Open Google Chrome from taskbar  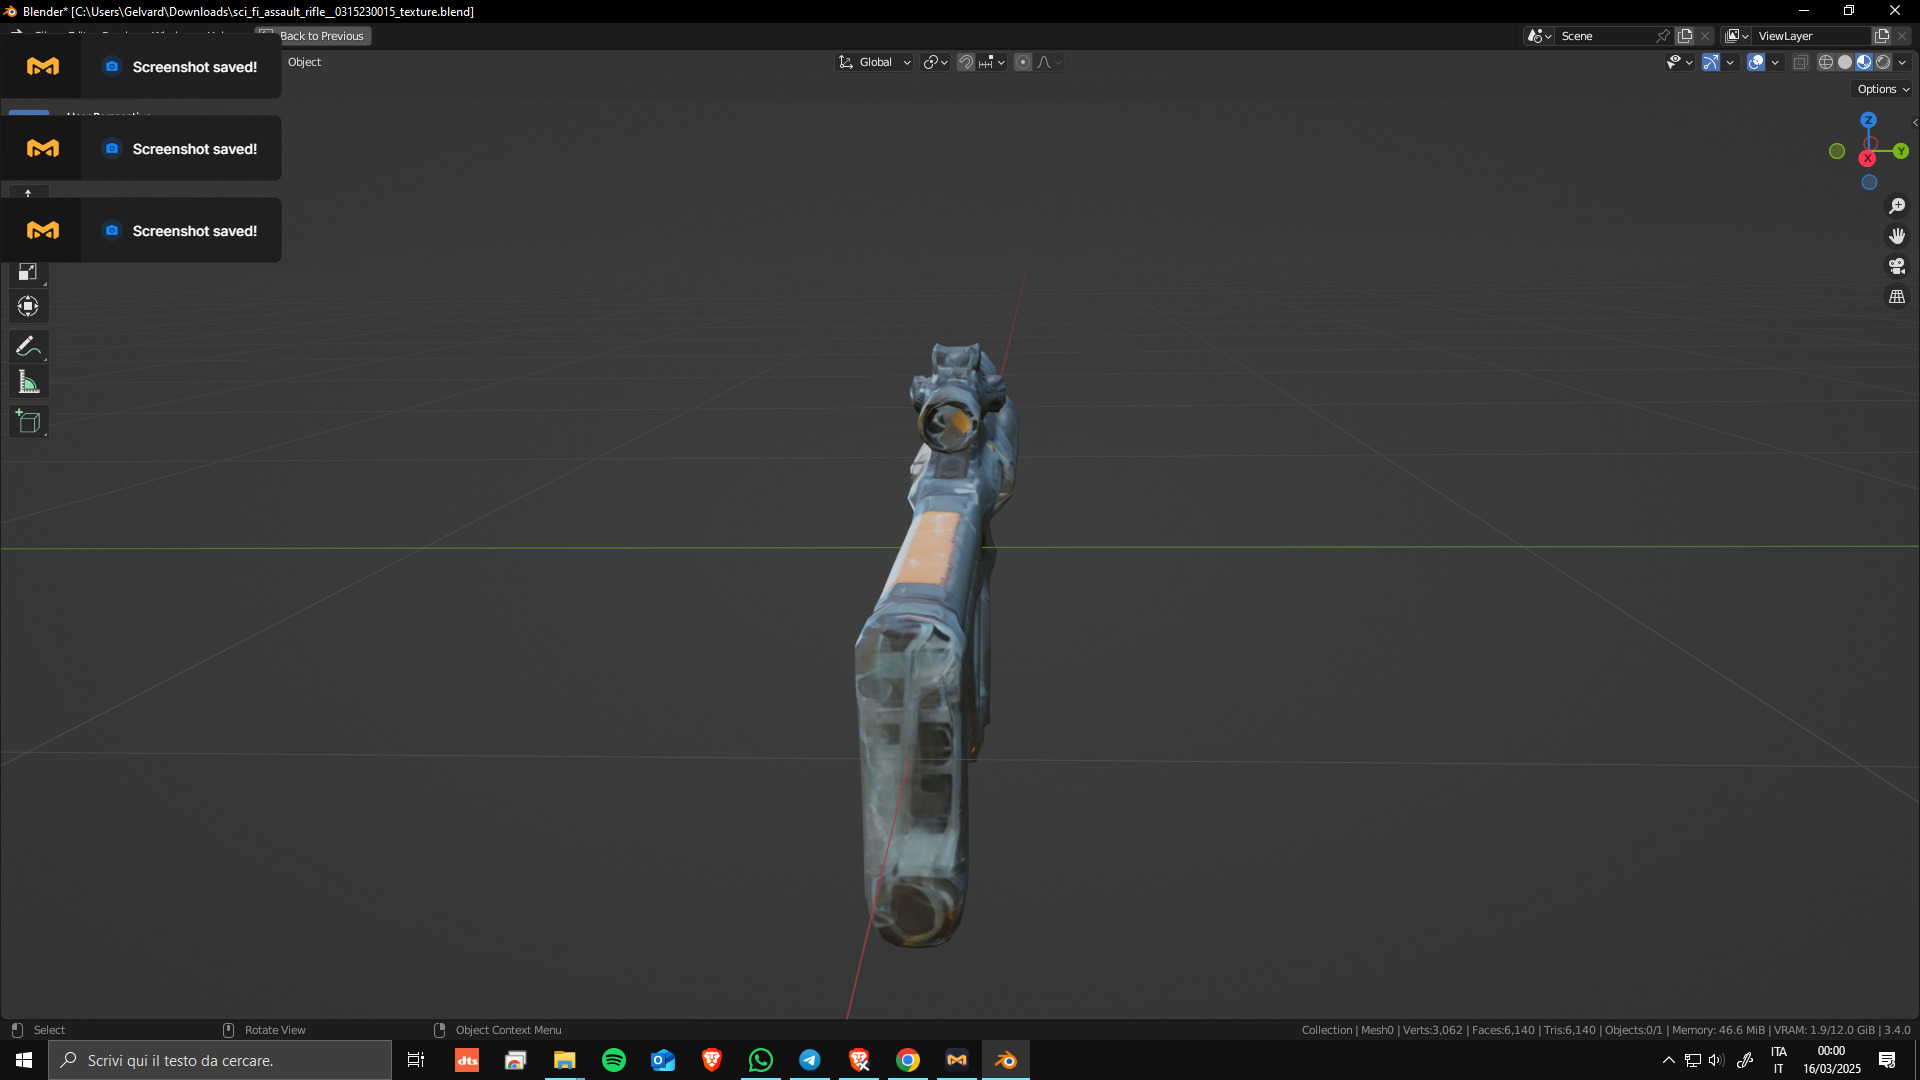click(908, 1060)
